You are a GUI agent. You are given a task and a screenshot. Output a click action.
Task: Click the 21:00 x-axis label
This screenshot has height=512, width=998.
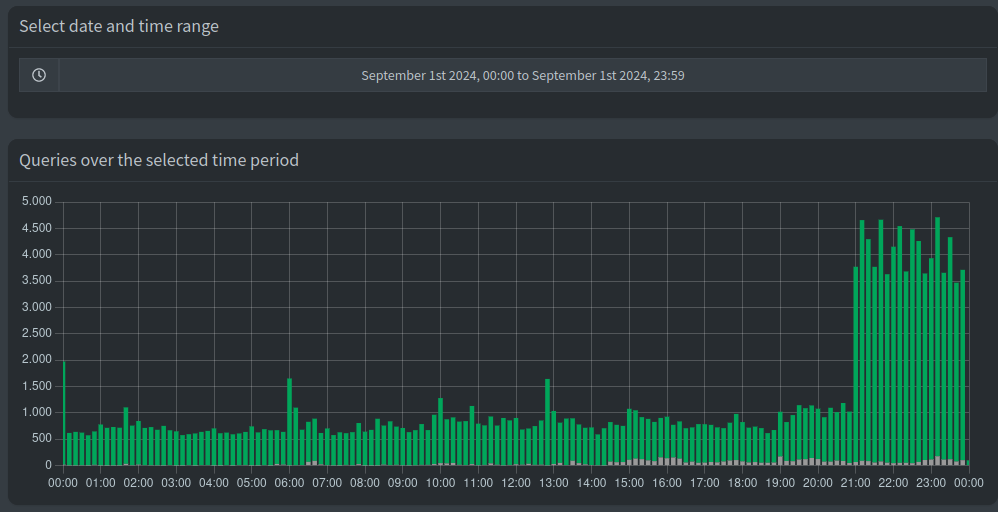click(855, 483)
